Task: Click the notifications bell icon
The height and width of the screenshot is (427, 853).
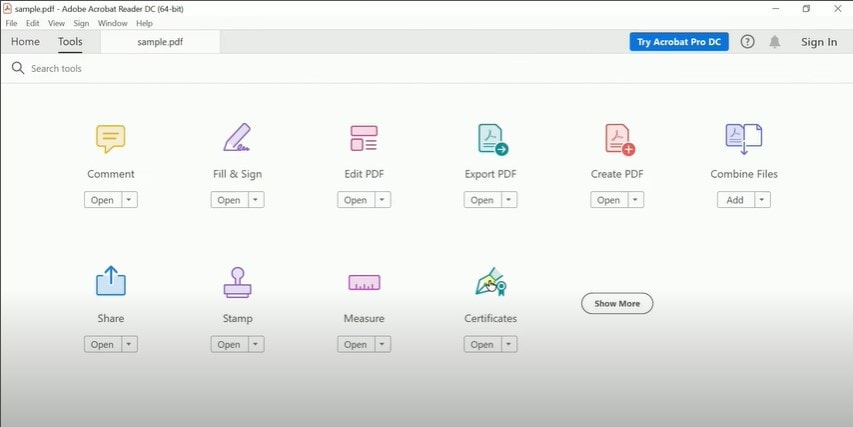Action: click(775, 42)
